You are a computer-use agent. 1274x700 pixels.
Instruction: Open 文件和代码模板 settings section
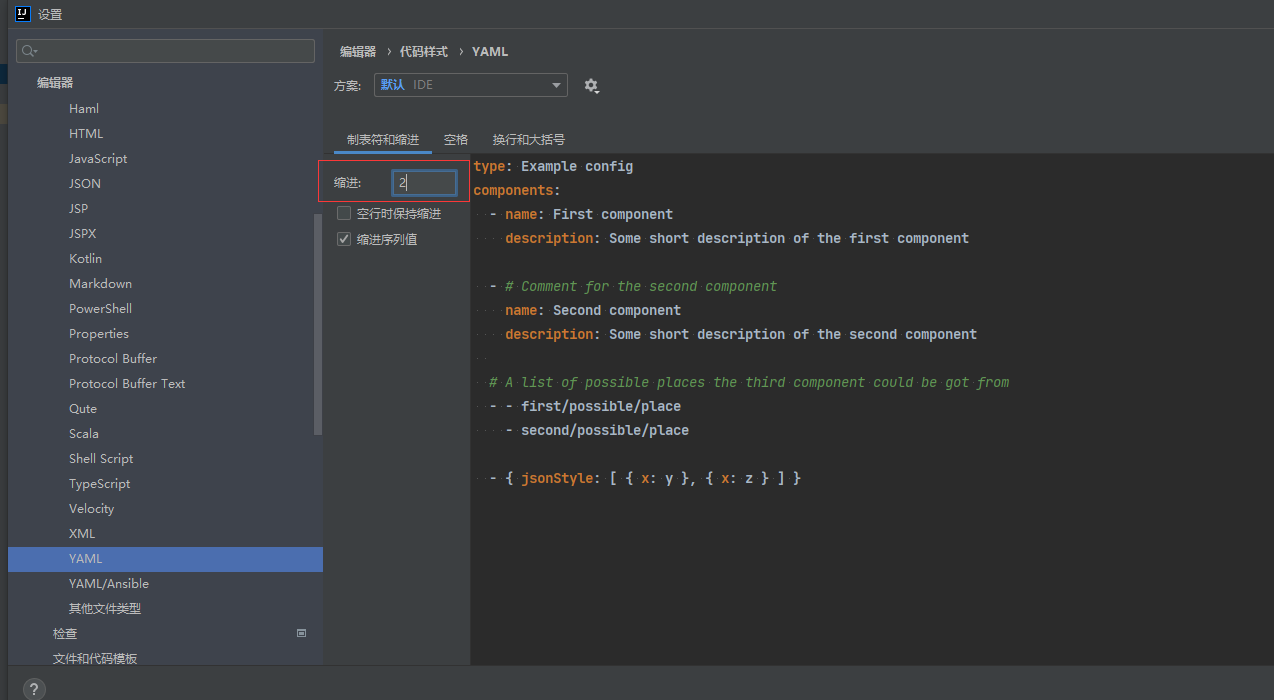pyautogui.click(x=95, y=658)
